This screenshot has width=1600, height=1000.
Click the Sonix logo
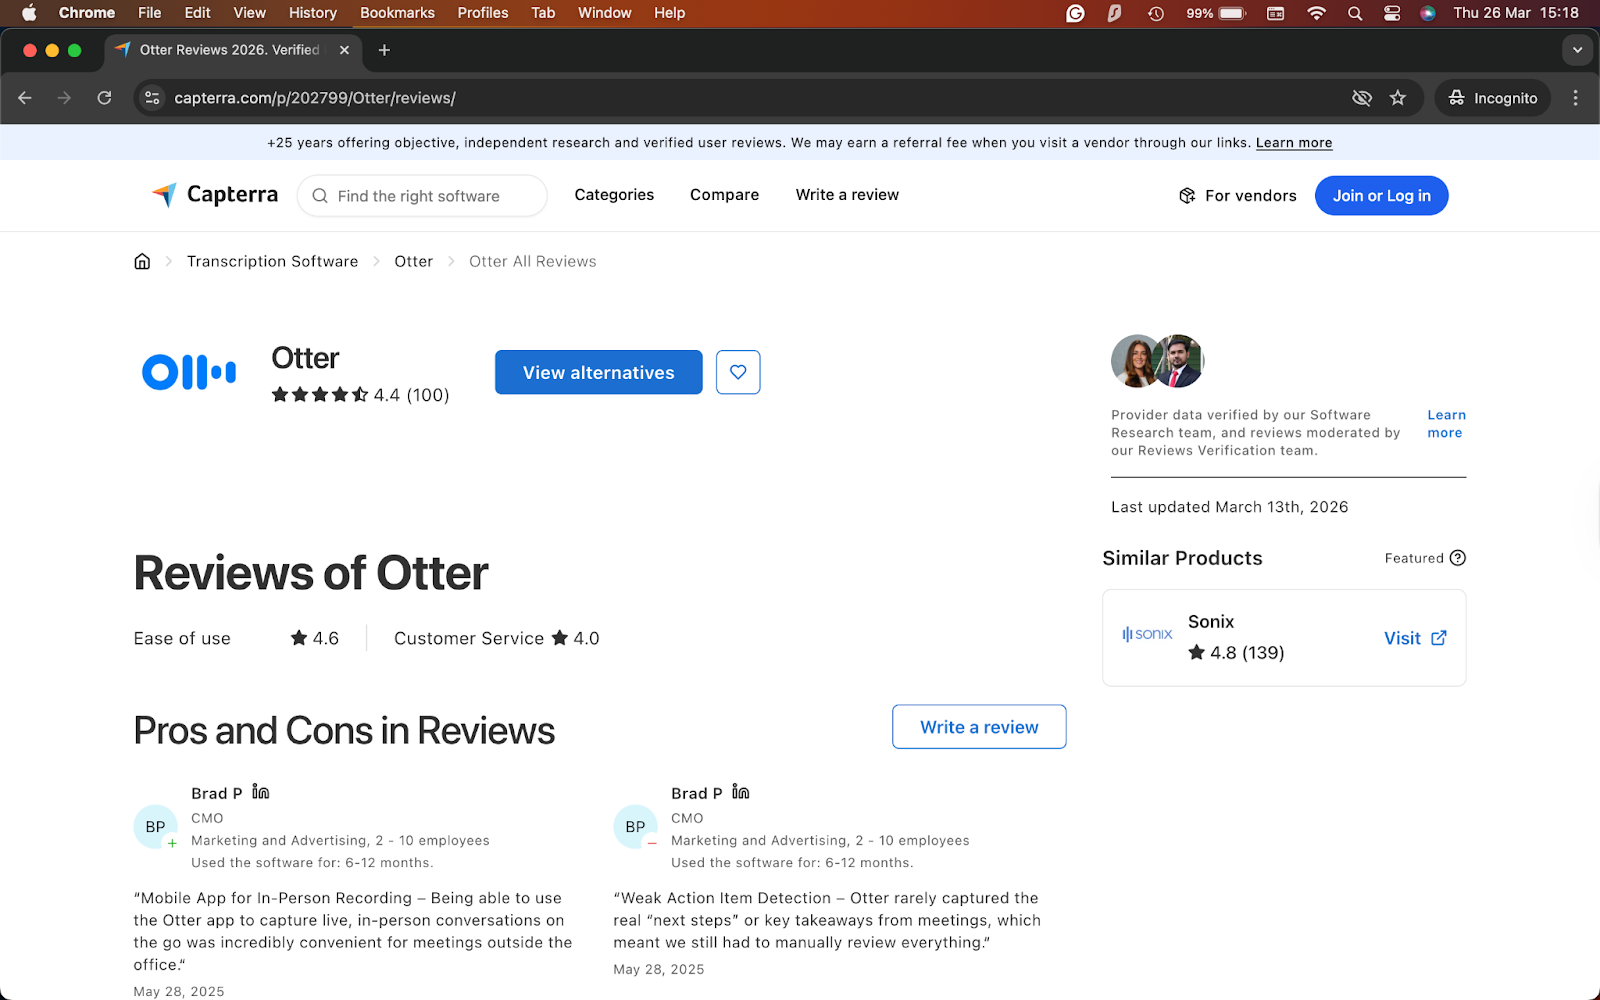click(1147, 634)
